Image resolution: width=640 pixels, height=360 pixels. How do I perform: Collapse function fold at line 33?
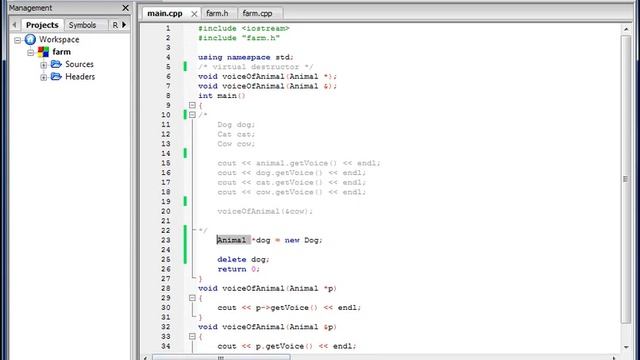[192, 336]
